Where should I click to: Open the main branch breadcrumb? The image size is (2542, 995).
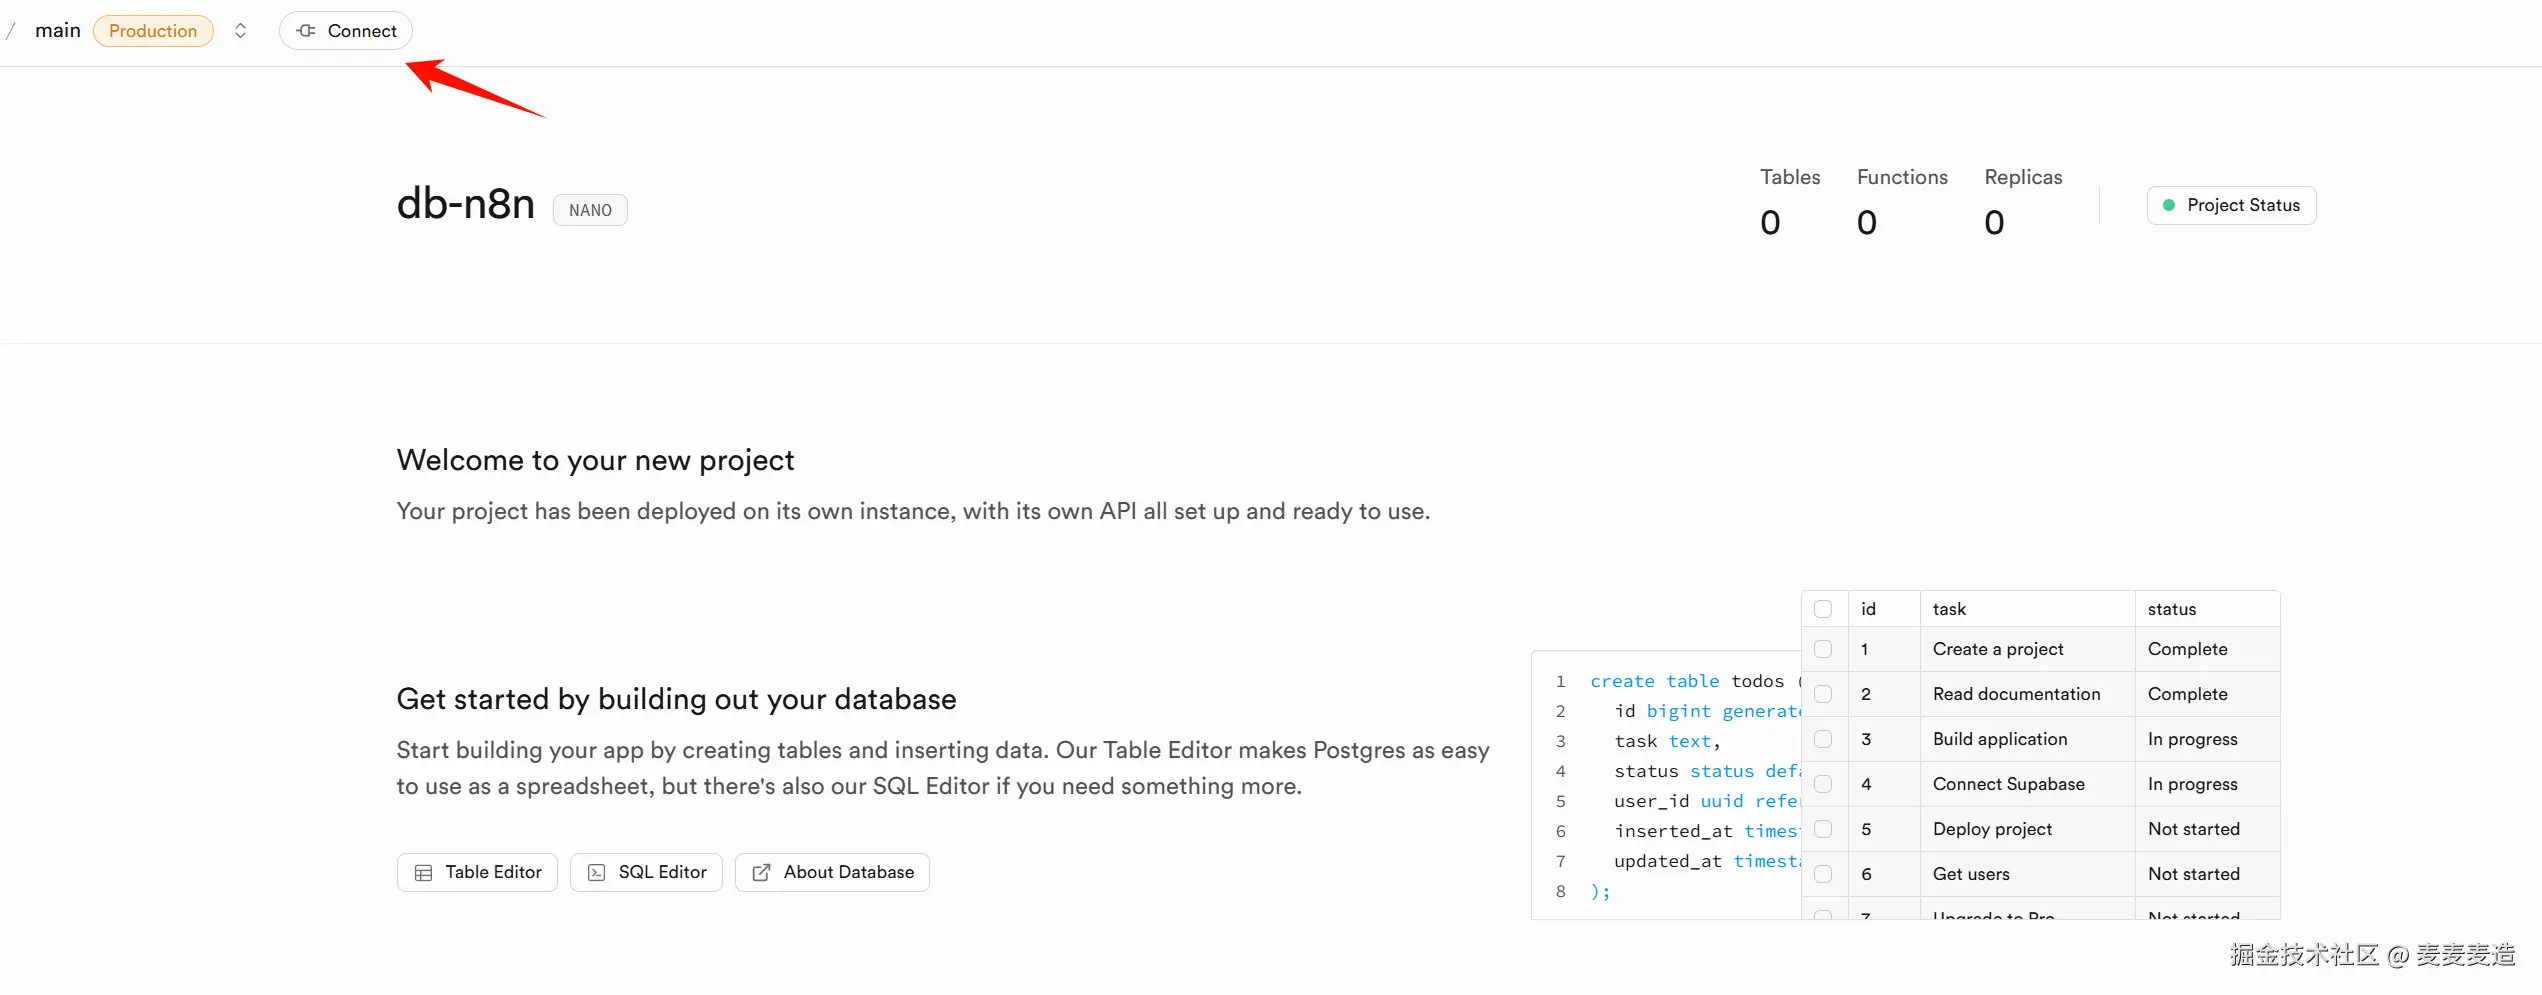point(58,31)
